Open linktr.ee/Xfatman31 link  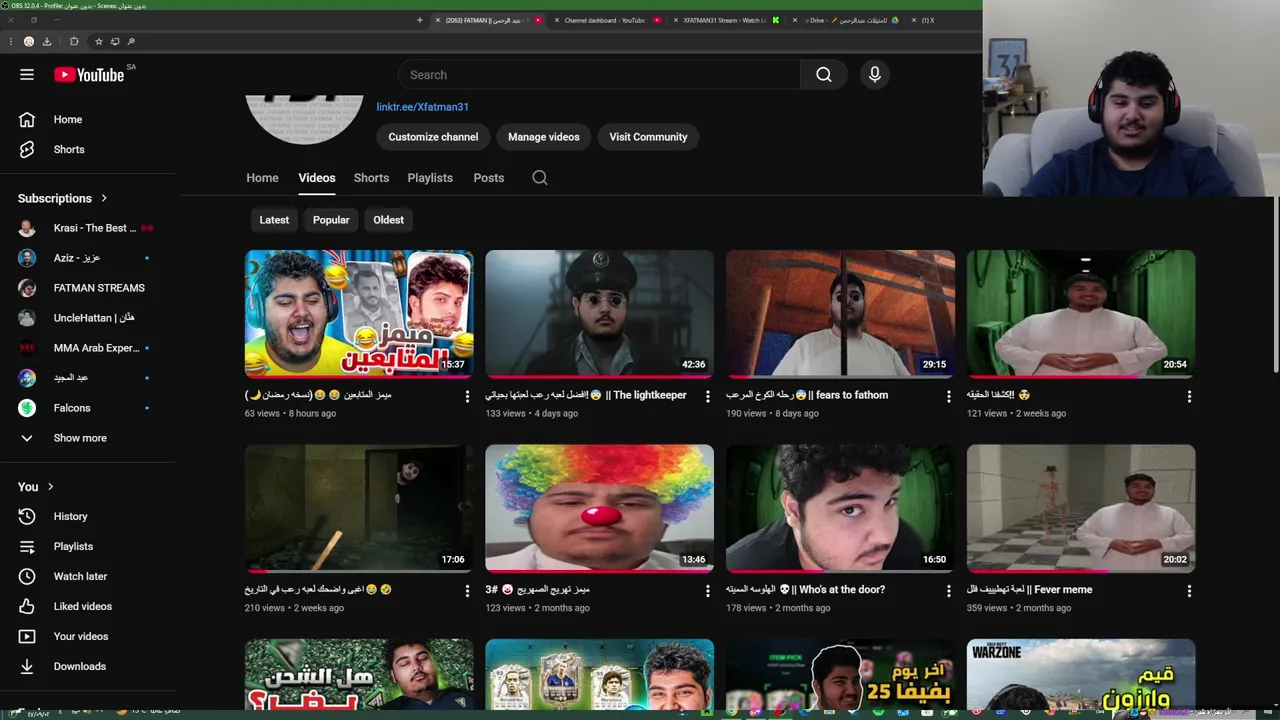pos(422,107)
